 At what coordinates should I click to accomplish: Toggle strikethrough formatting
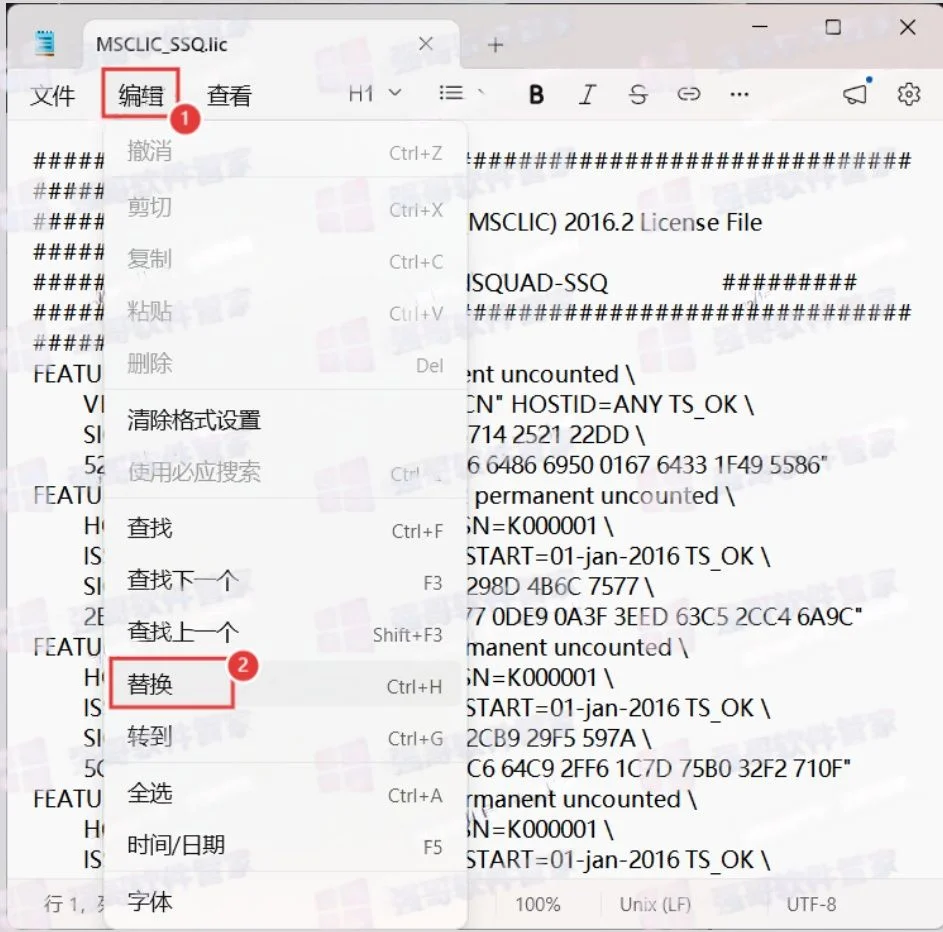click(x=637, y=94)
